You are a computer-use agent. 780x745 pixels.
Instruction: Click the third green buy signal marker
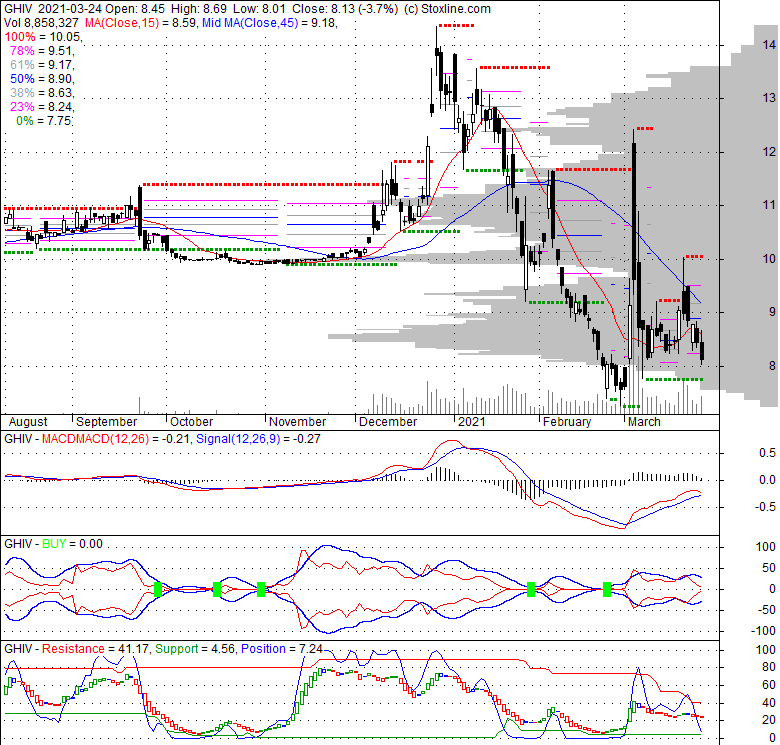(261, 589)
